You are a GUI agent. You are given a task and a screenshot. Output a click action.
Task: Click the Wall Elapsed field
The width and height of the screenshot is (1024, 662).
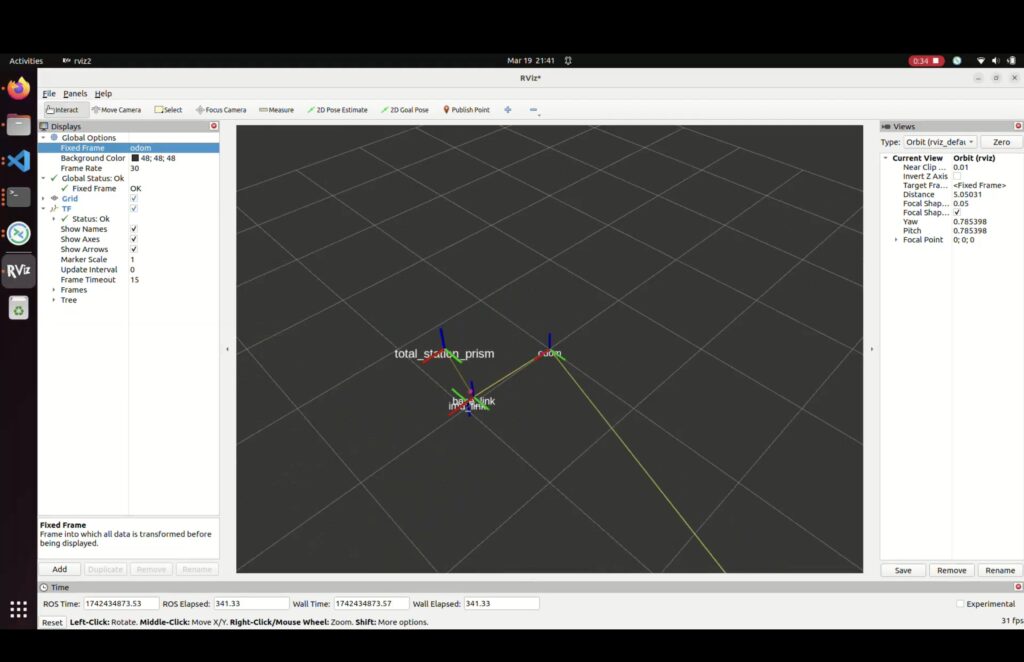pos(502,604)
